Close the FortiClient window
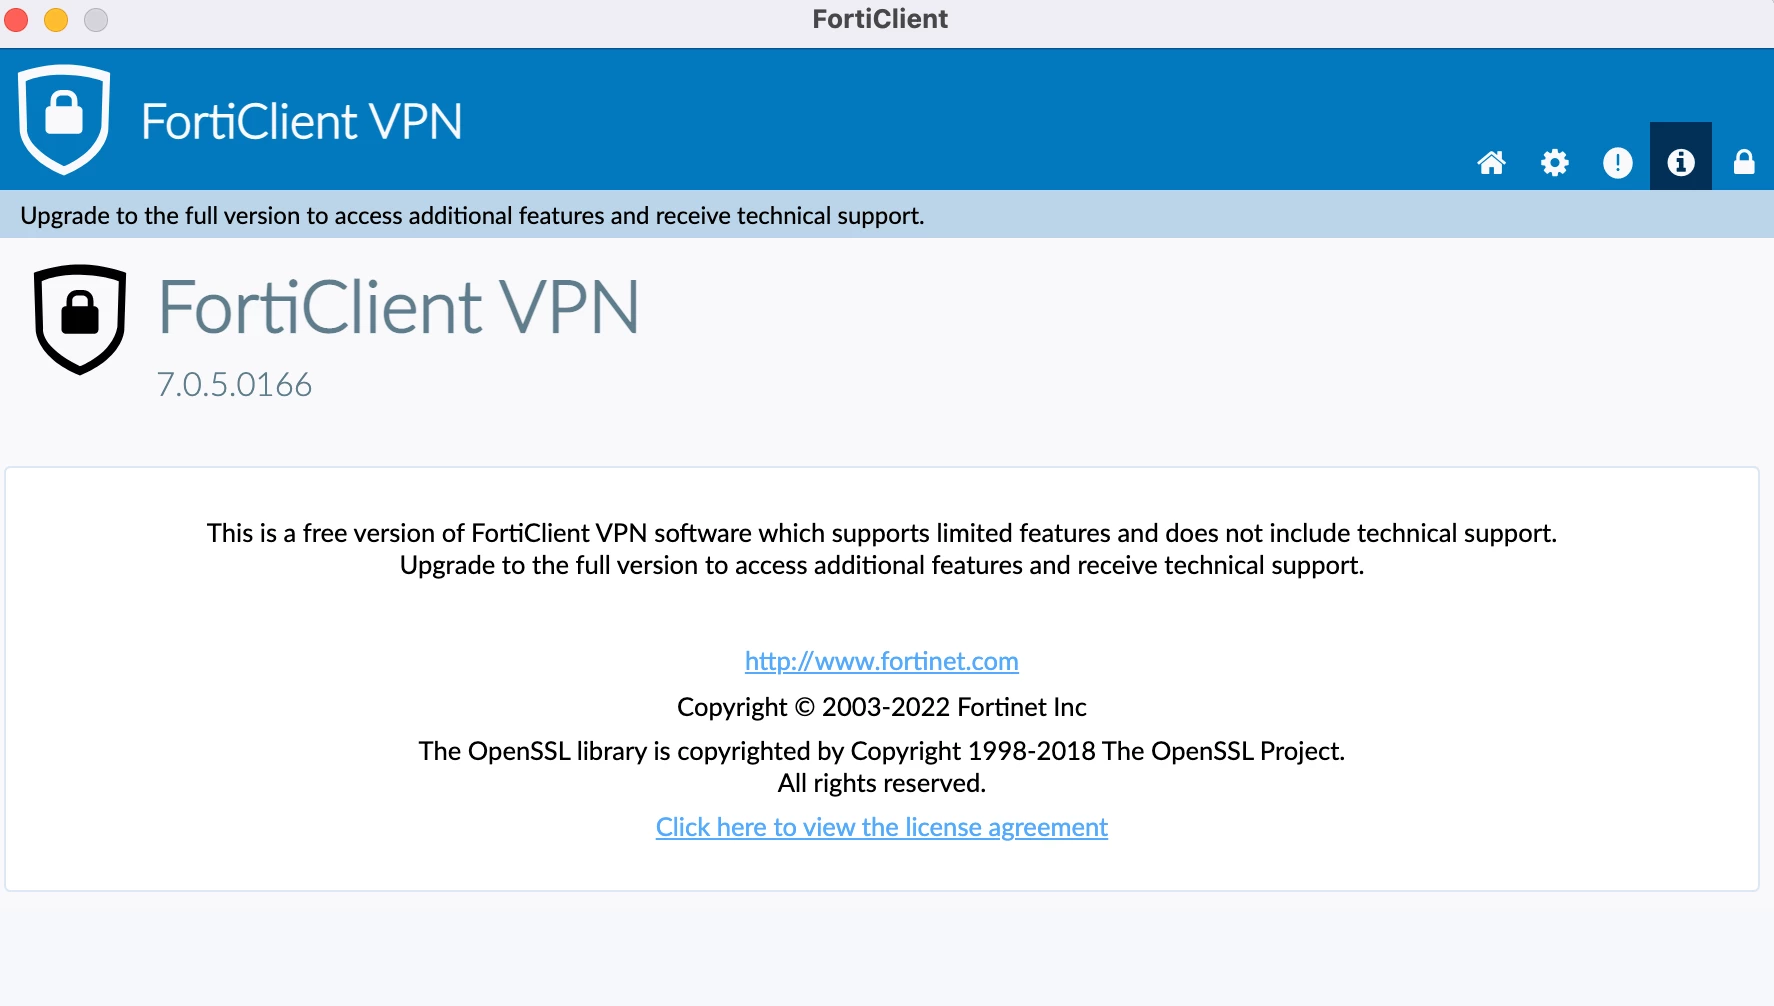1774x1006 pixels. tap(16, 19)
